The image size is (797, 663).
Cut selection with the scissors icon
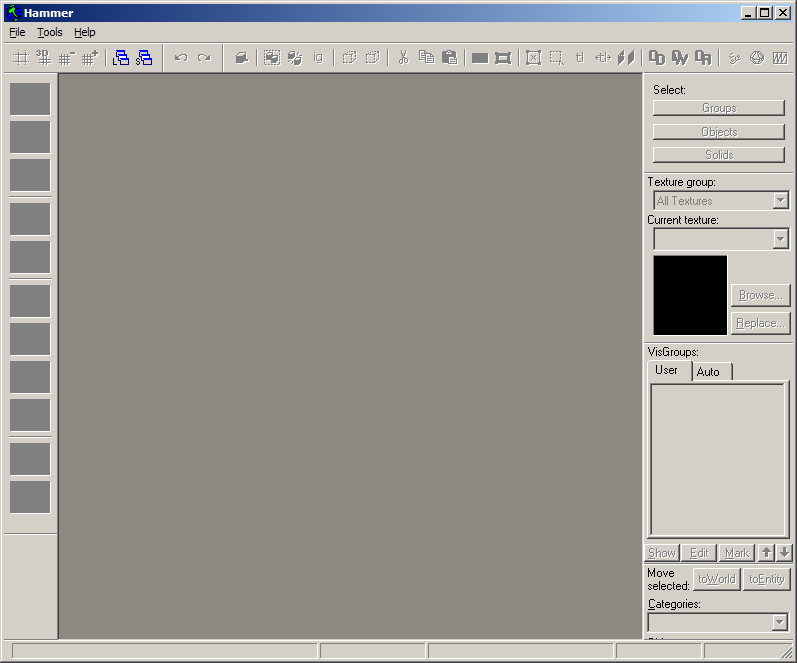coord(404,58)
